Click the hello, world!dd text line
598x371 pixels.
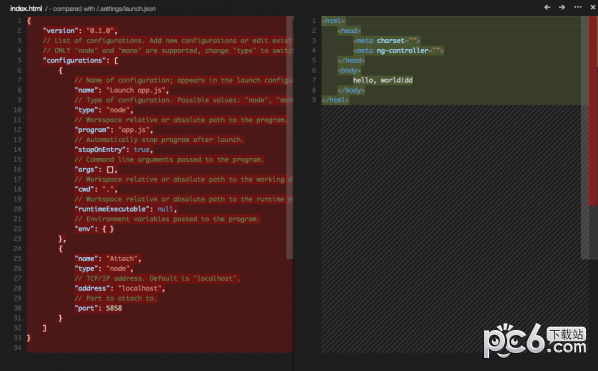click(x=383, y=80)
